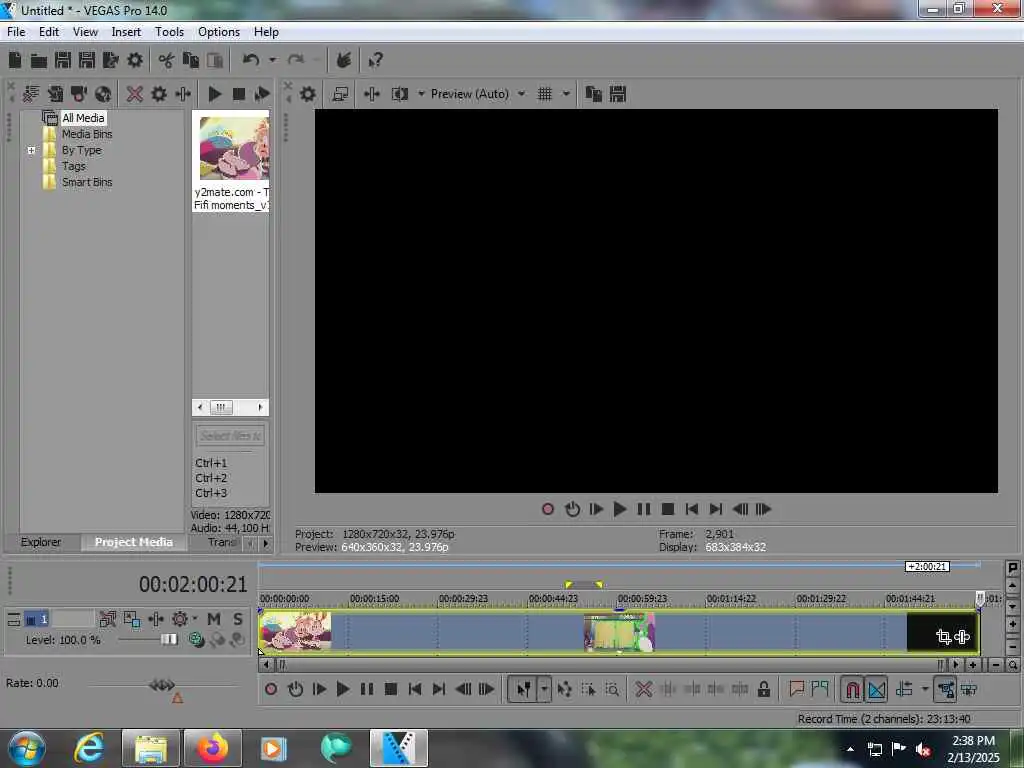Image resolution: width=1024 pixels, height=768 pixels.
Task: Toggle loop playback in preview transport
Action: (572, 509)
